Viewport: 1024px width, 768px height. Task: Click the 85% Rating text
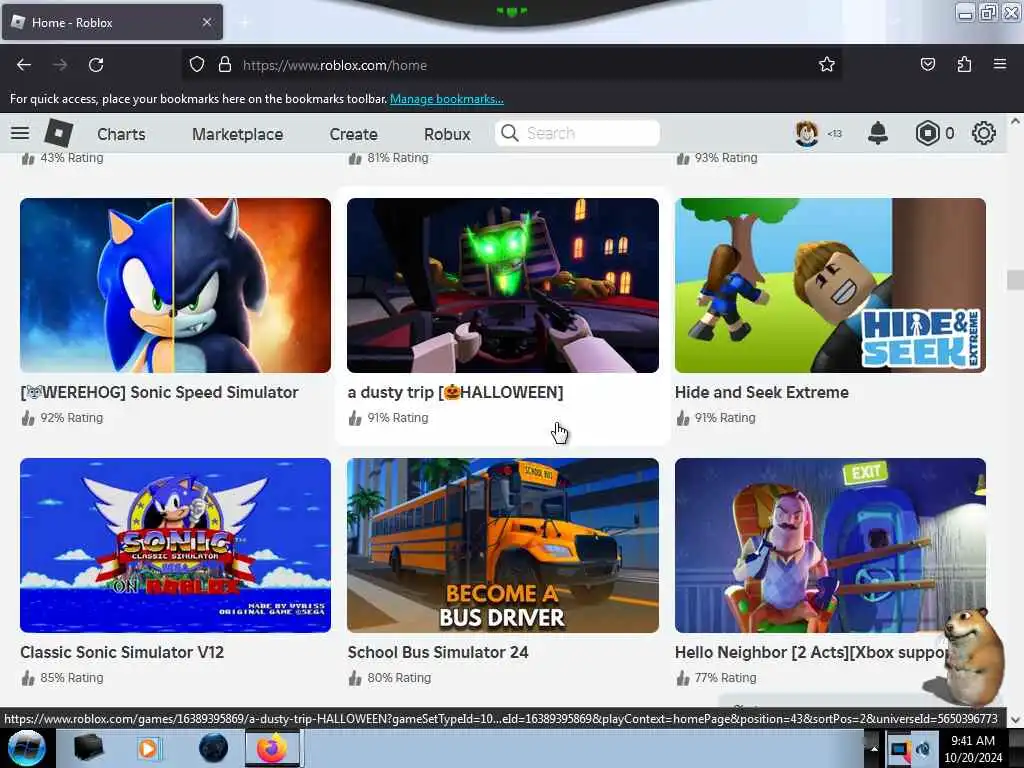click(72, 677)
